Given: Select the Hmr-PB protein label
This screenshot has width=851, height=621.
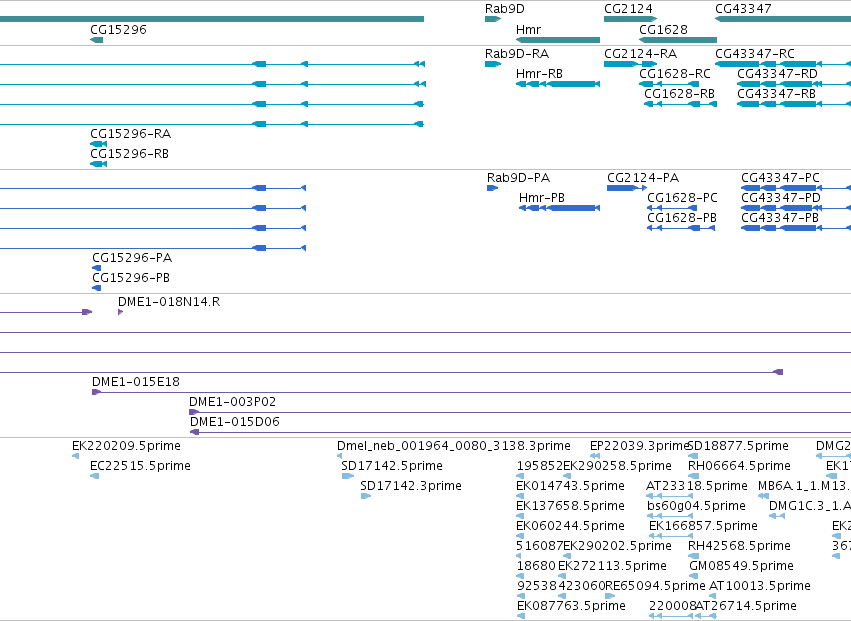Looking at the screenshot, I should click(542, 198).
